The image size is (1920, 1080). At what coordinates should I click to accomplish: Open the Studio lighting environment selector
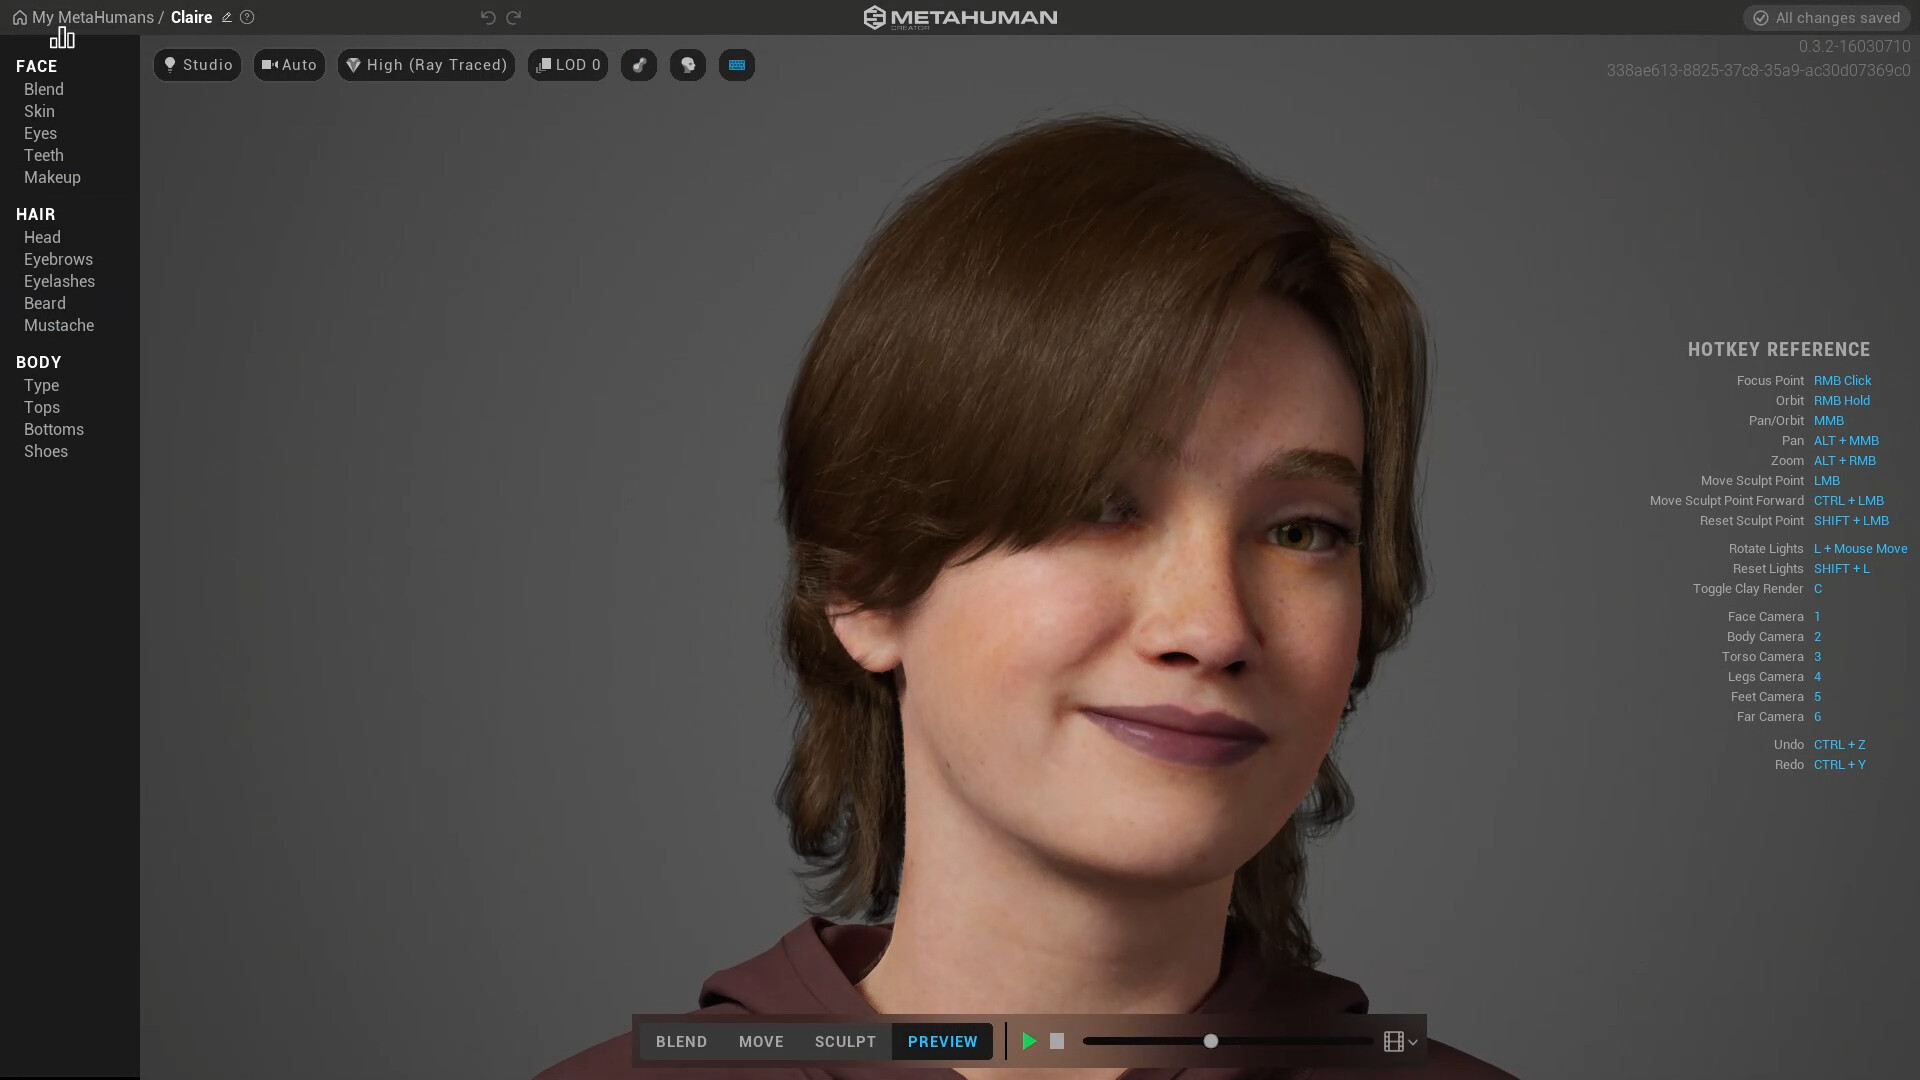click(197, 64)
